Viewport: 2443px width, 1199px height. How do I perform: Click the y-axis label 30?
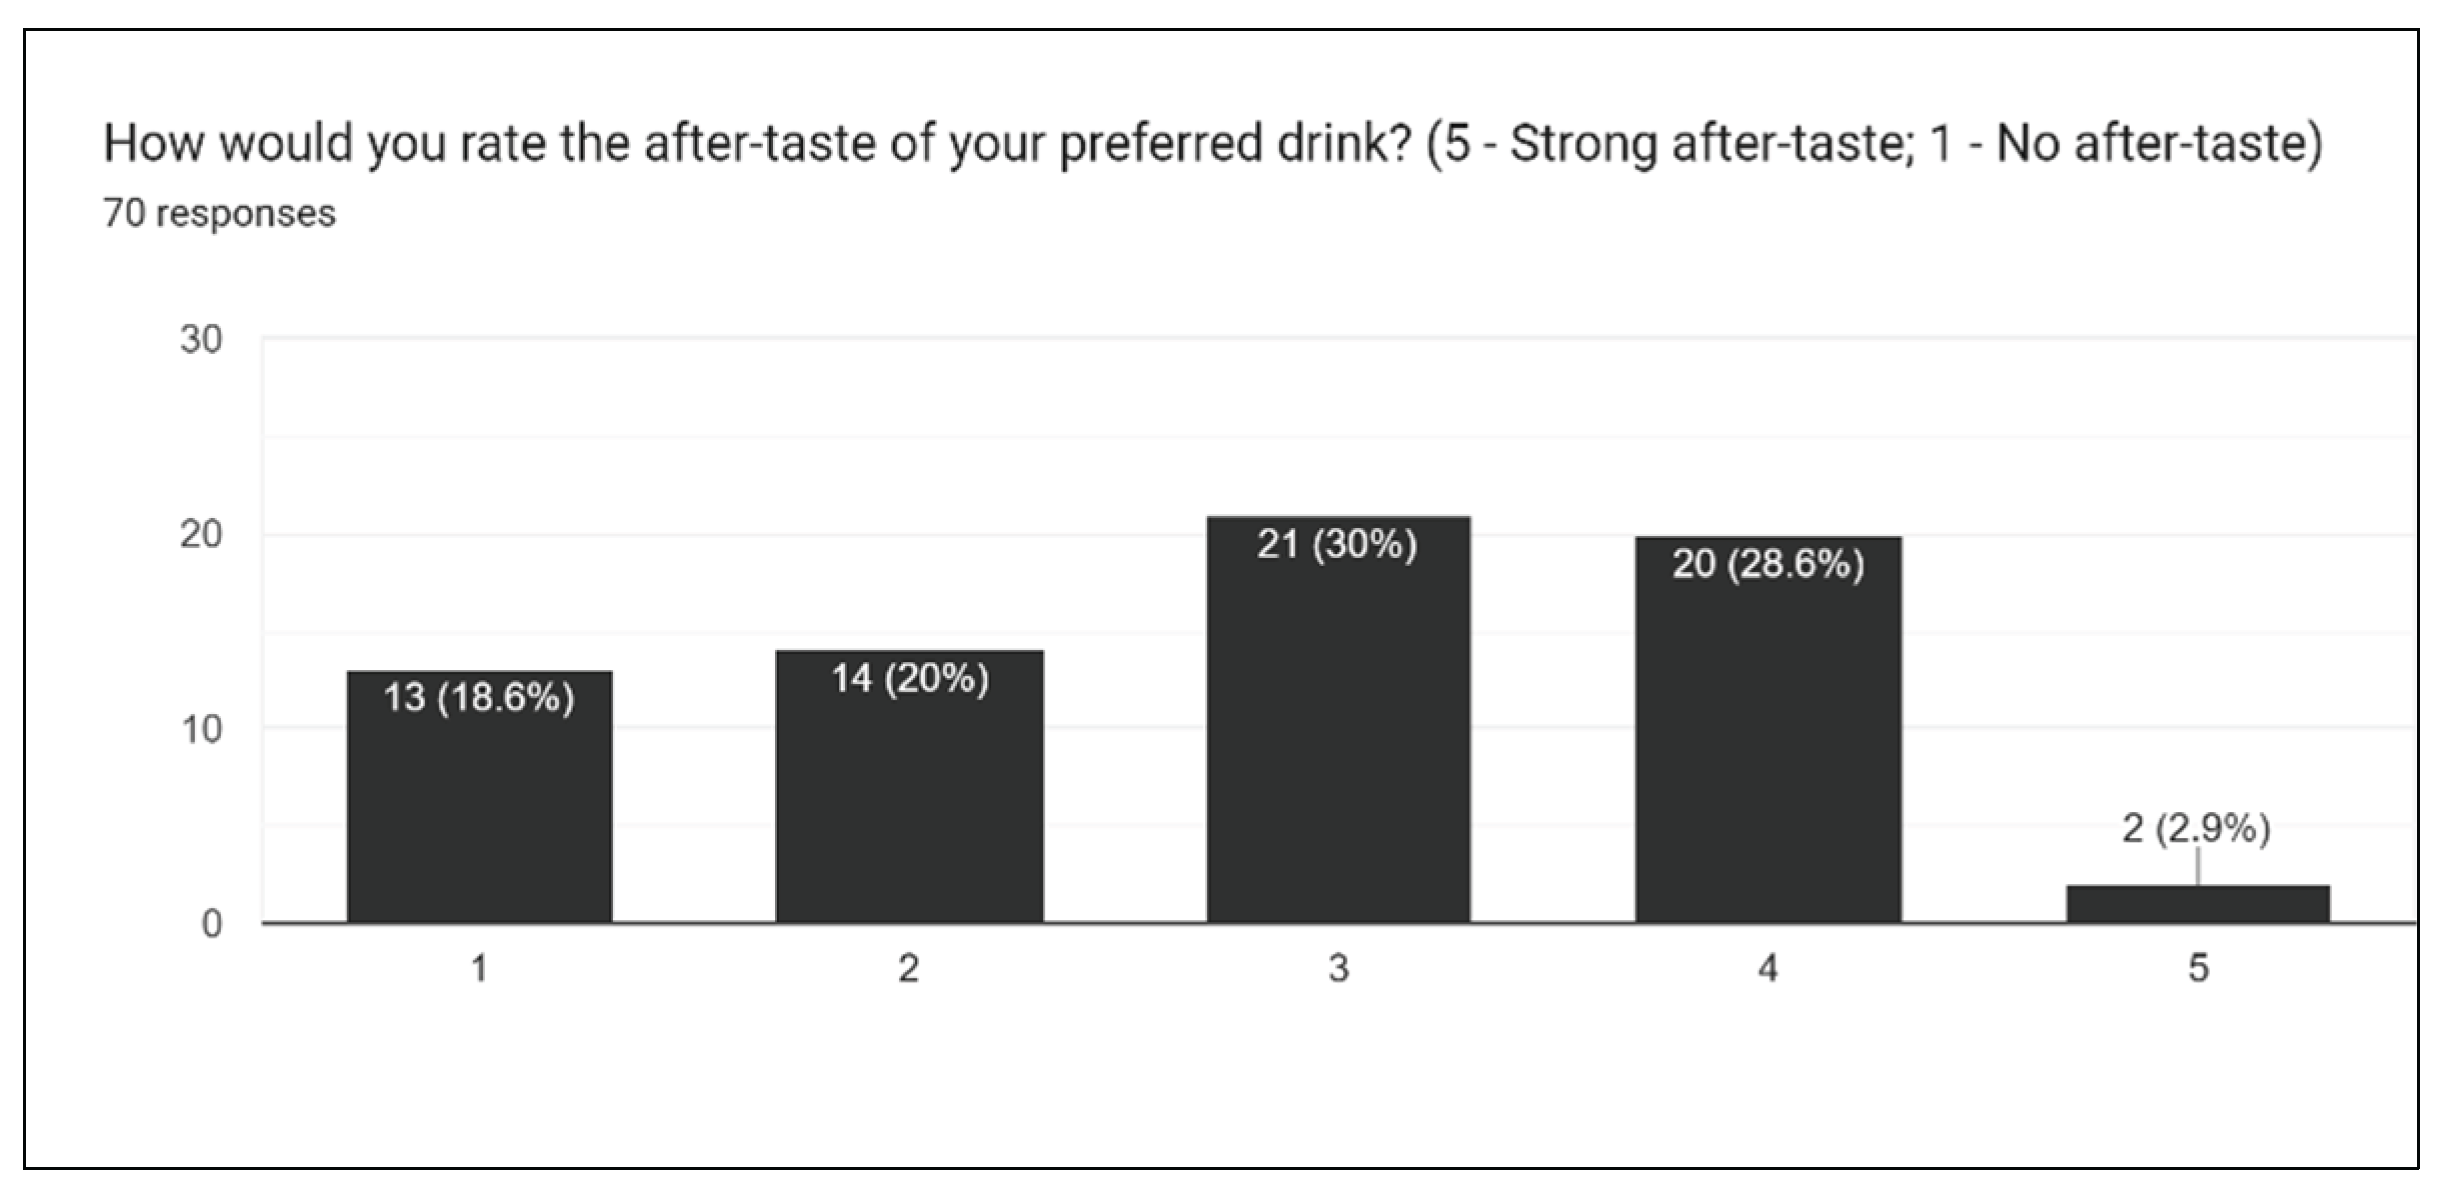(x=201, y=340)
